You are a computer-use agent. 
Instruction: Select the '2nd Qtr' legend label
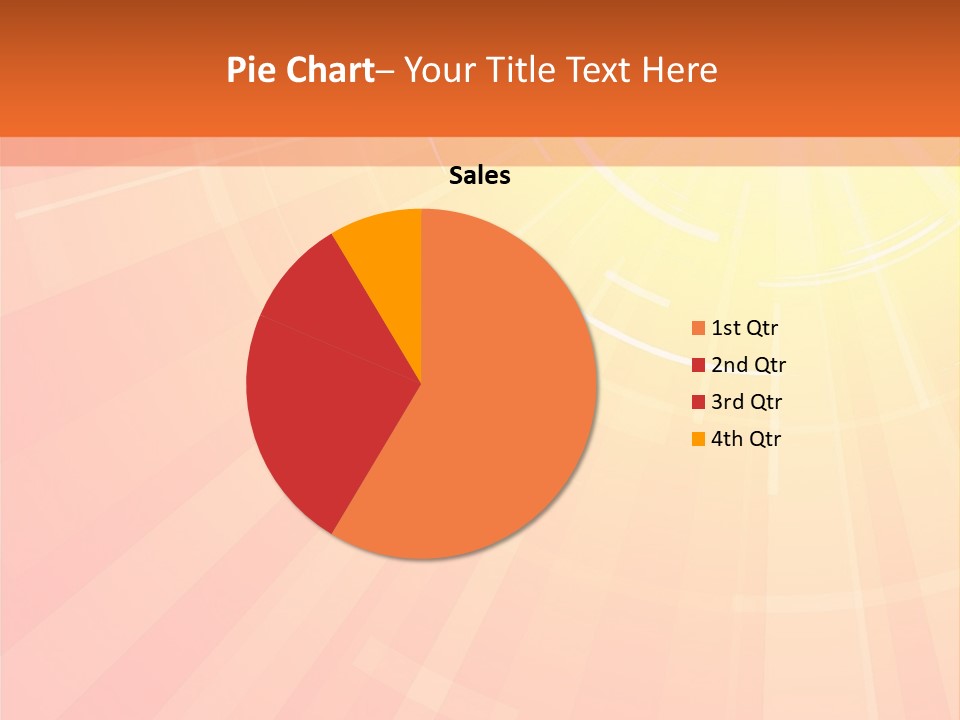pyautogui.click(x=748, y=365)
